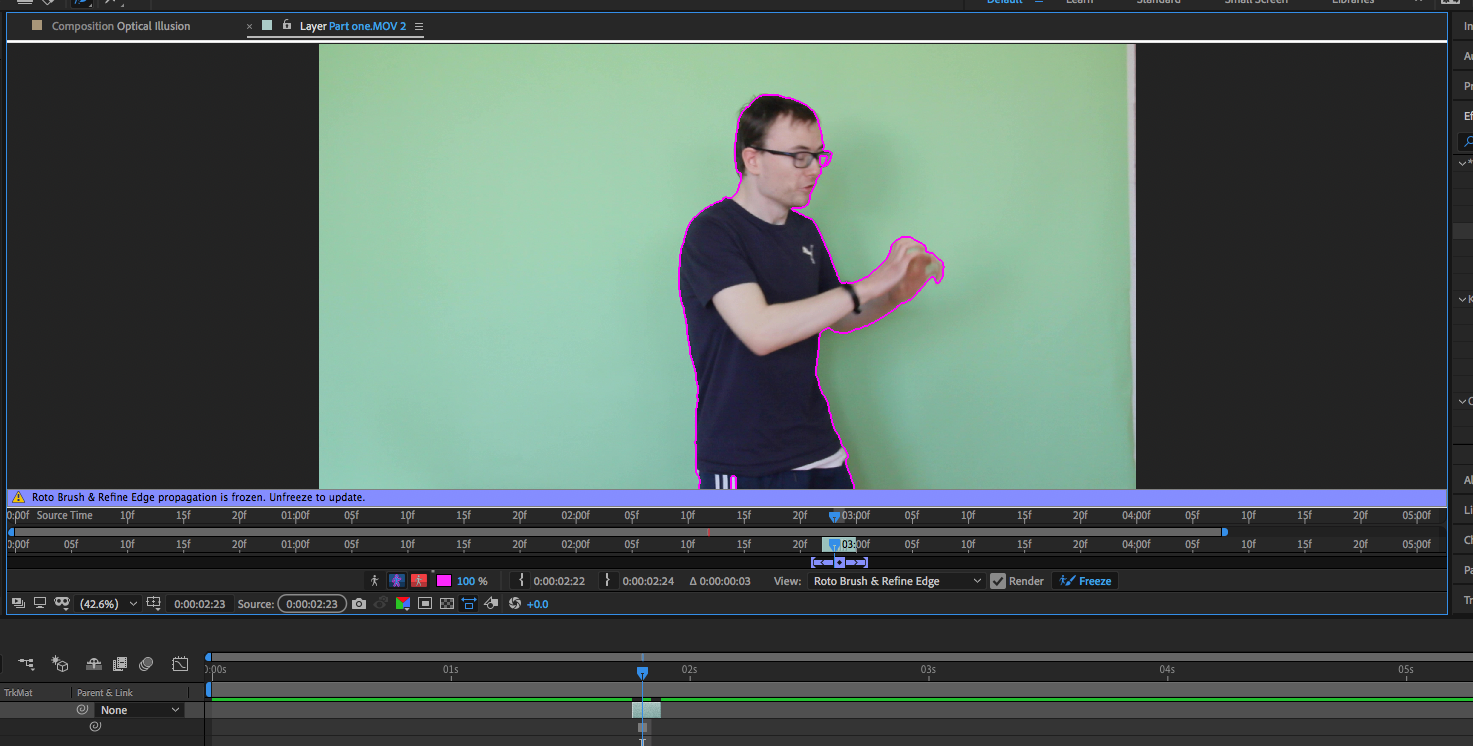Click the property pick whip in lower row
1473x746 pixels.
[x=95, y=727]
